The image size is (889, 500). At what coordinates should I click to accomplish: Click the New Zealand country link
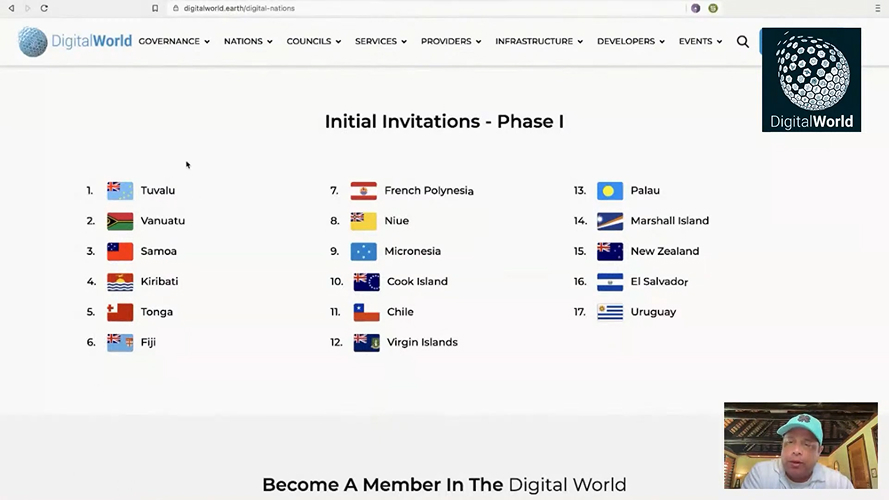click(664, 251)
